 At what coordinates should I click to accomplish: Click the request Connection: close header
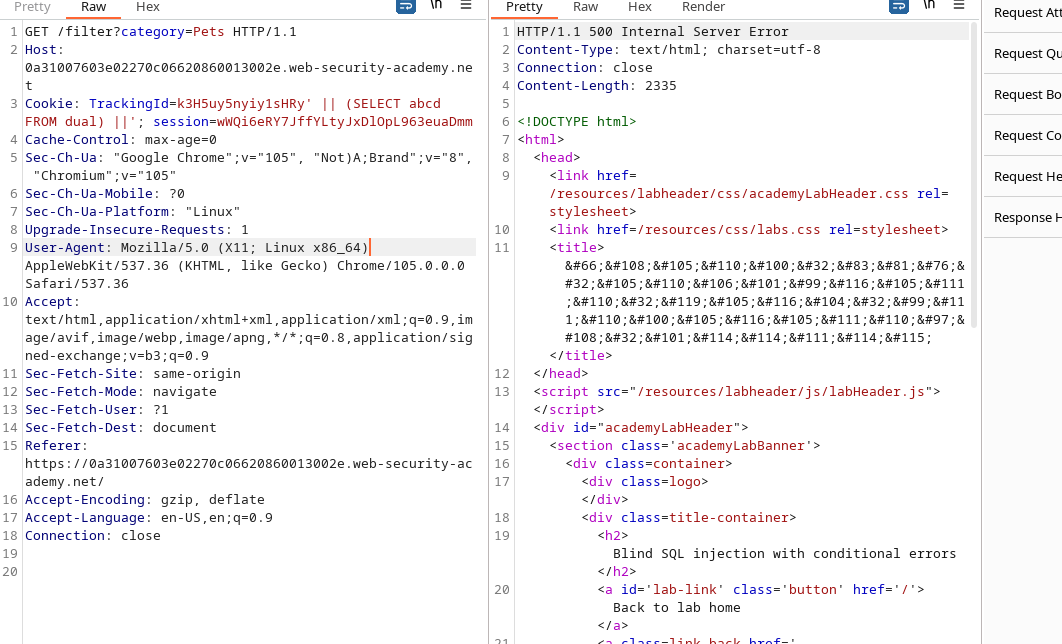pyautogui.click(x=93, y=536)
